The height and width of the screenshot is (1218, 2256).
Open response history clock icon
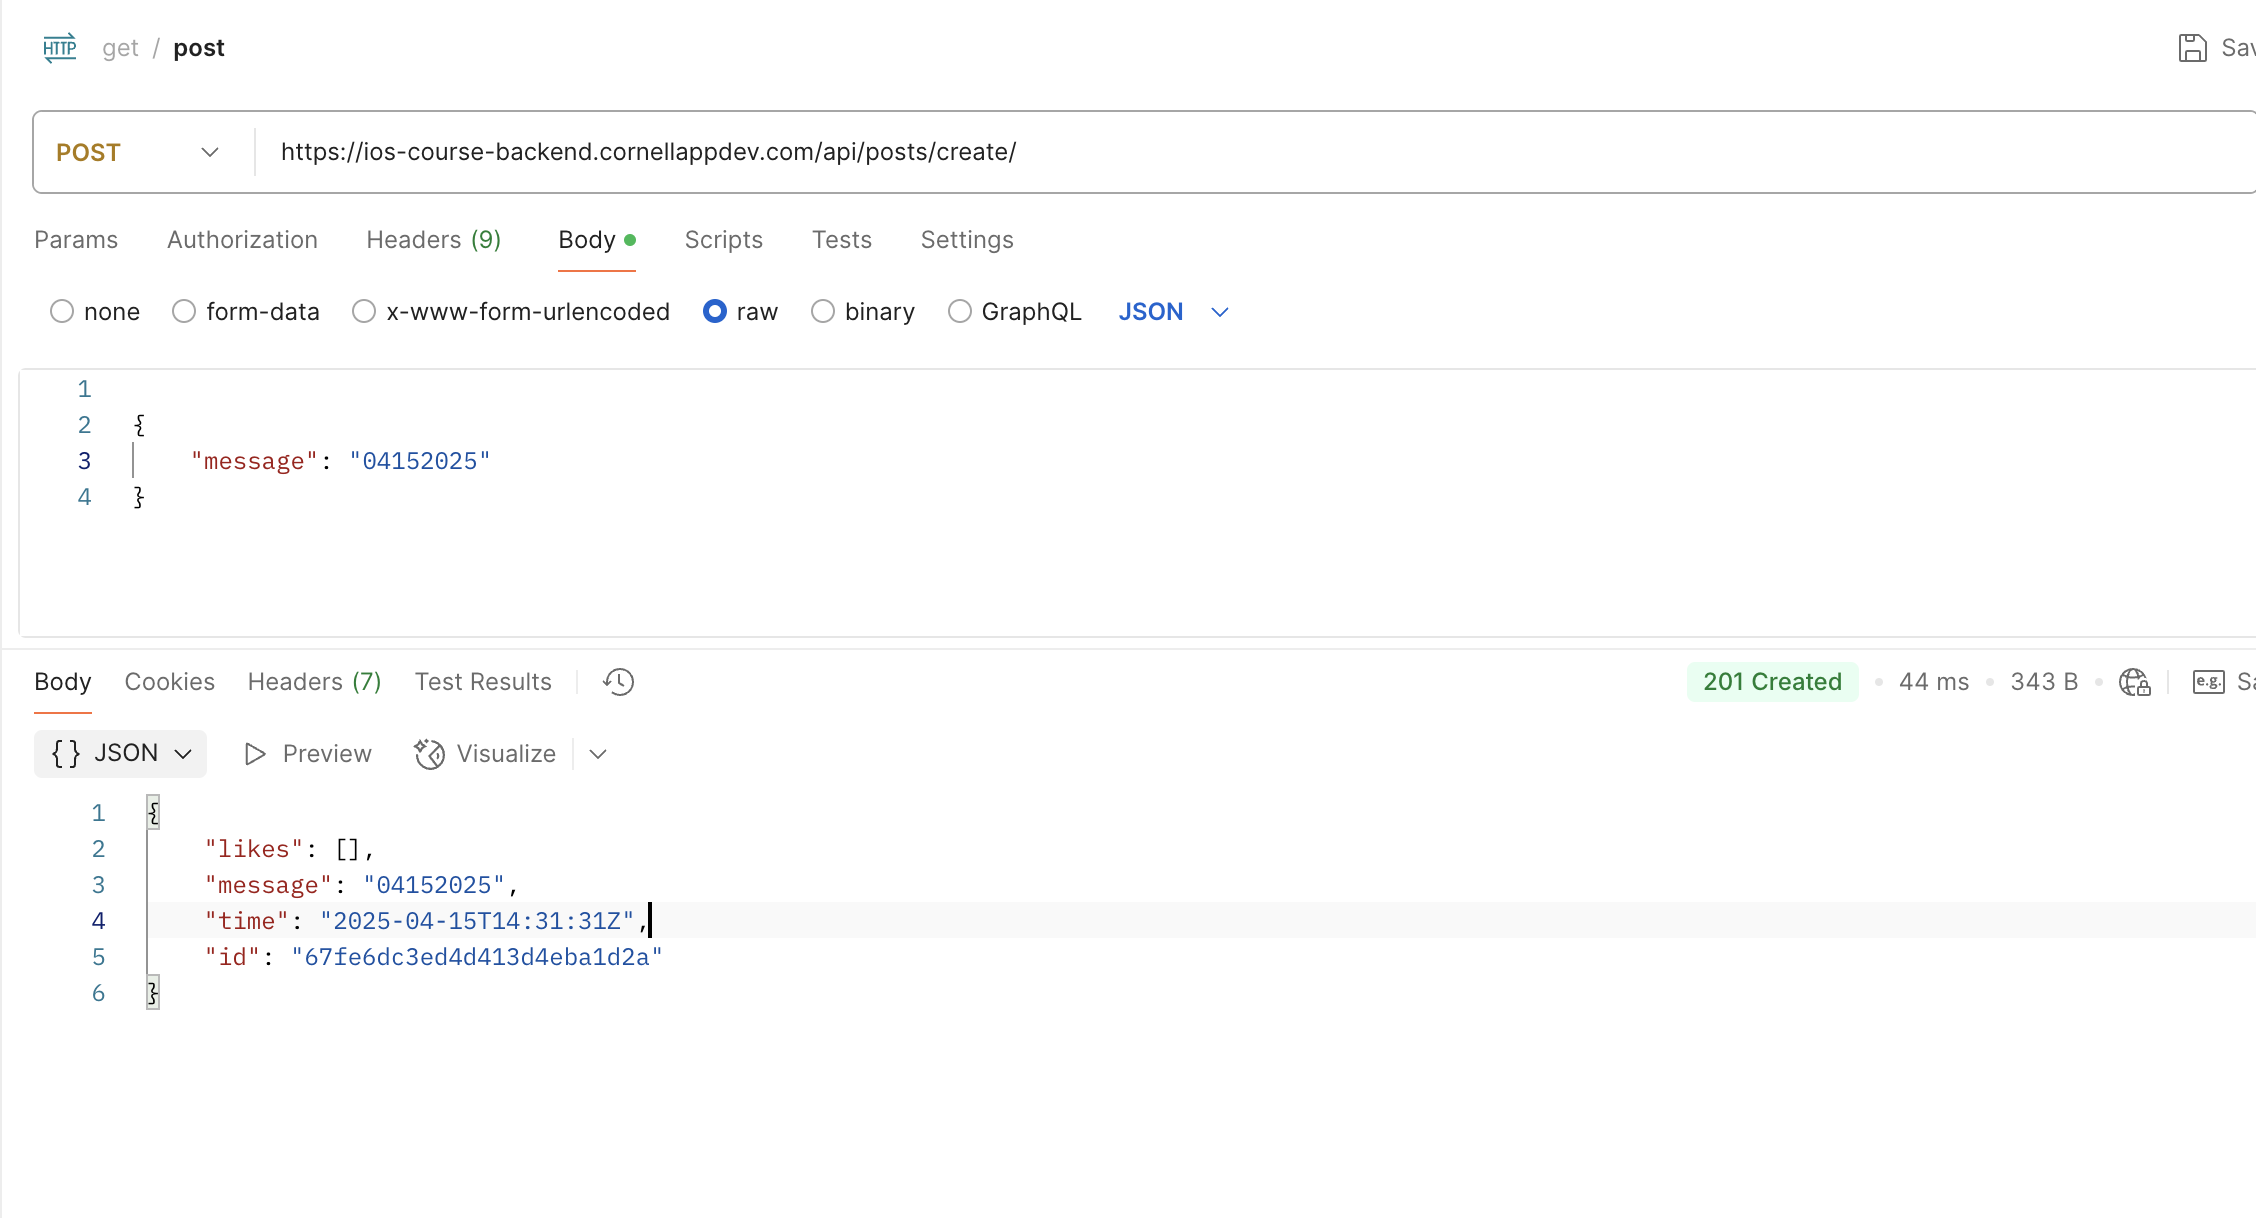[x=618, y=682]
